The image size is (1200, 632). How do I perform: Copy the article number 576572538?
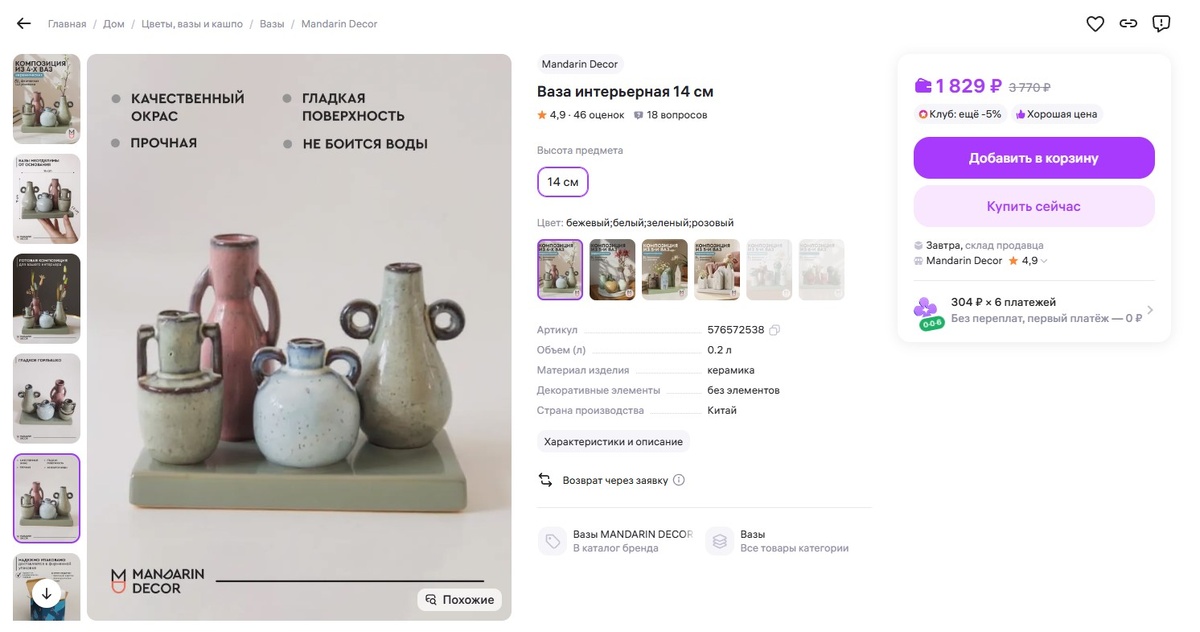[775, 330]
